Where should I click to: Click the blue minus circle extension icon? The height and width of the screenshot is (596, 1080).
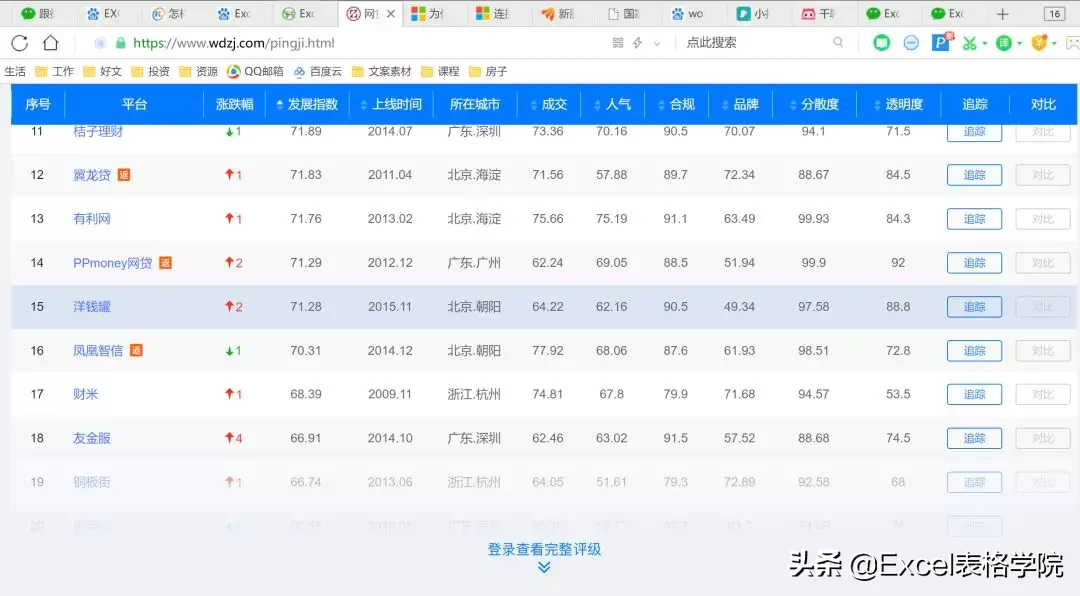coord(911,43)
